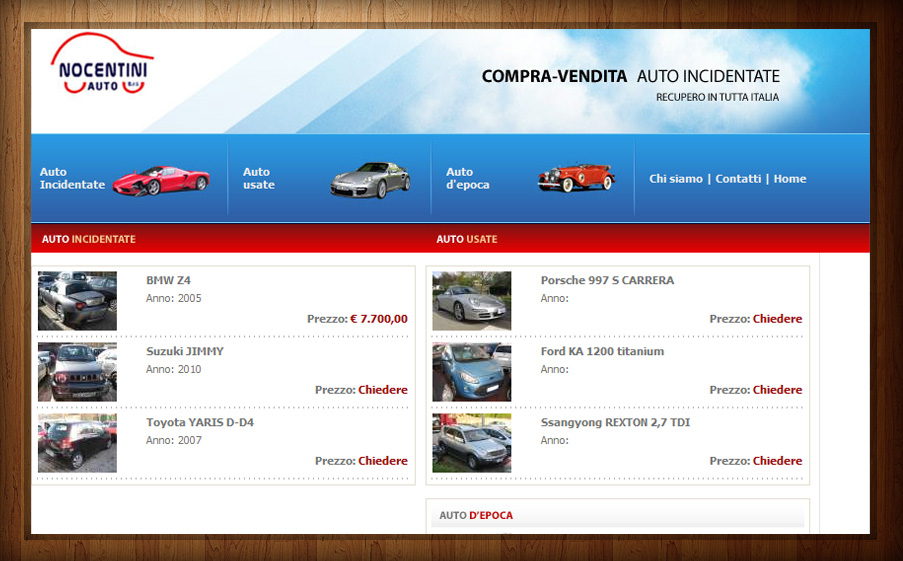The image size is (903, 561).
Task: Click the Anno: 2005 text
Action: pos(173,298)
